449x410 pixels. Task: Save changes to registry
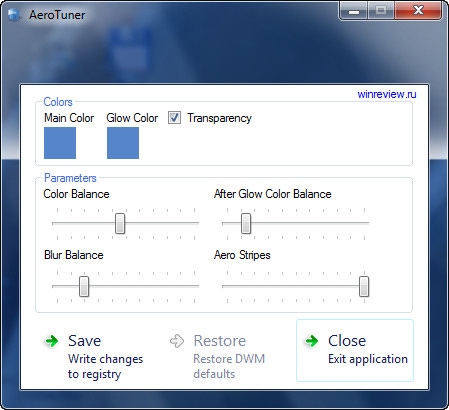pyautogui.click(x=94, y=356)
